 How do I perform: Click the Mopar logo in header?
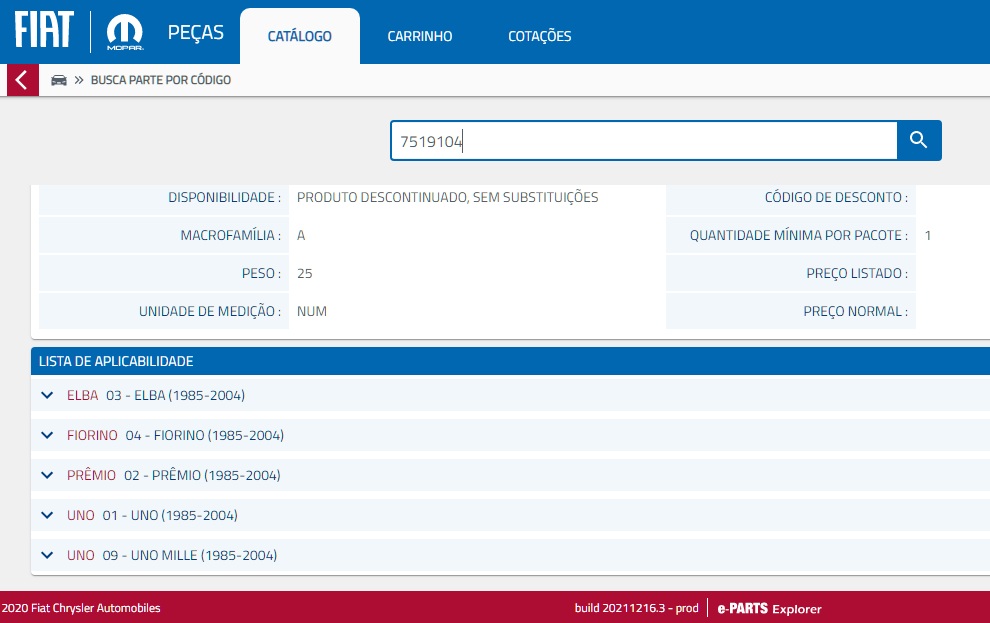coord(125,32)
